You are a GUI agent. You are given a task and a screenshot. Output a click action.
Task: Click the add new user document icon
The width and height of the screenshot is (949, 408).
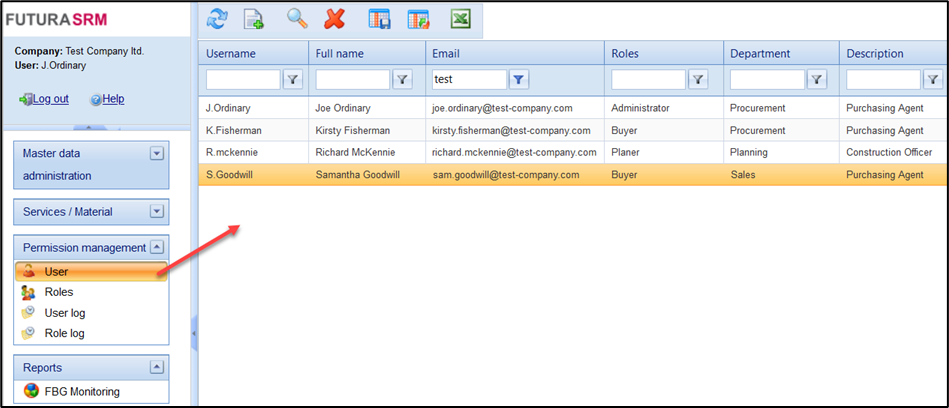point(254,19)
